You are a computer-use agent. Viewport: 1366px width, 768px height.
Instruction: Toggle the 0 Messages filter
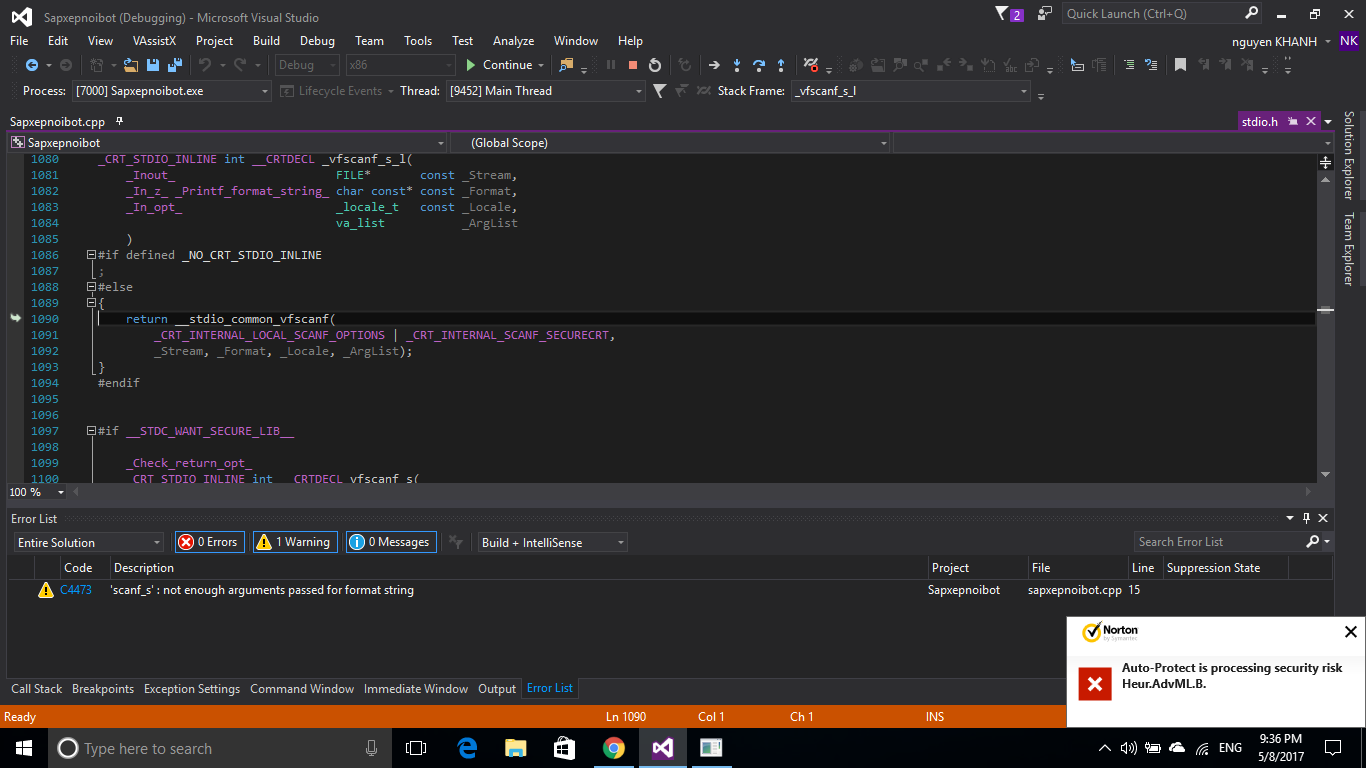pos(390,541)
